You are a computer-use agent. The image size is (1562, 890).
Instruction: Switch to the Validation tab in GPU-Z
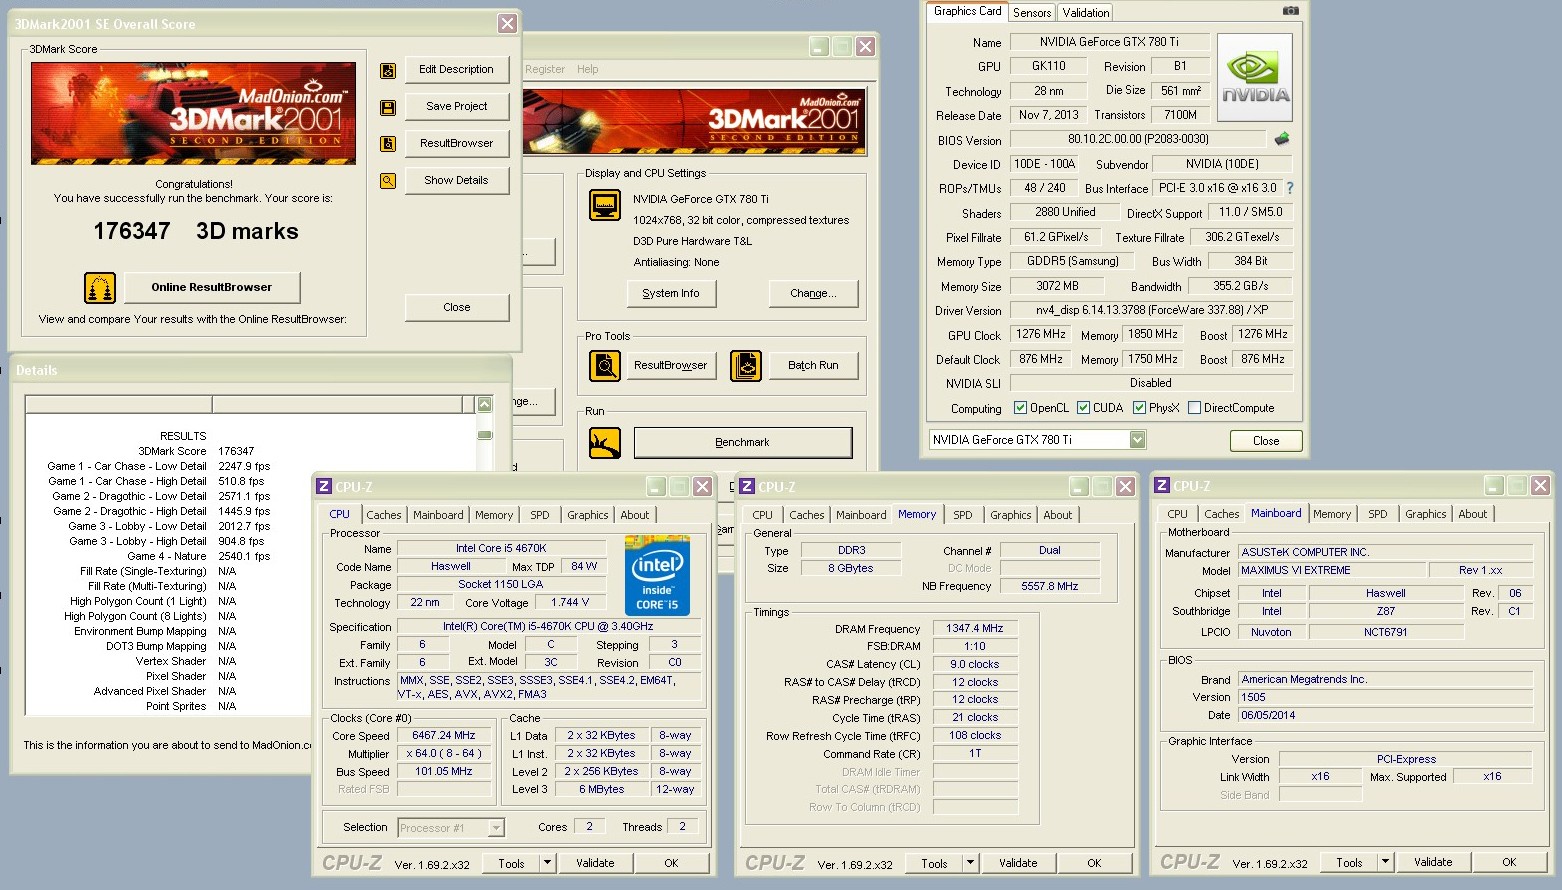1085,13
